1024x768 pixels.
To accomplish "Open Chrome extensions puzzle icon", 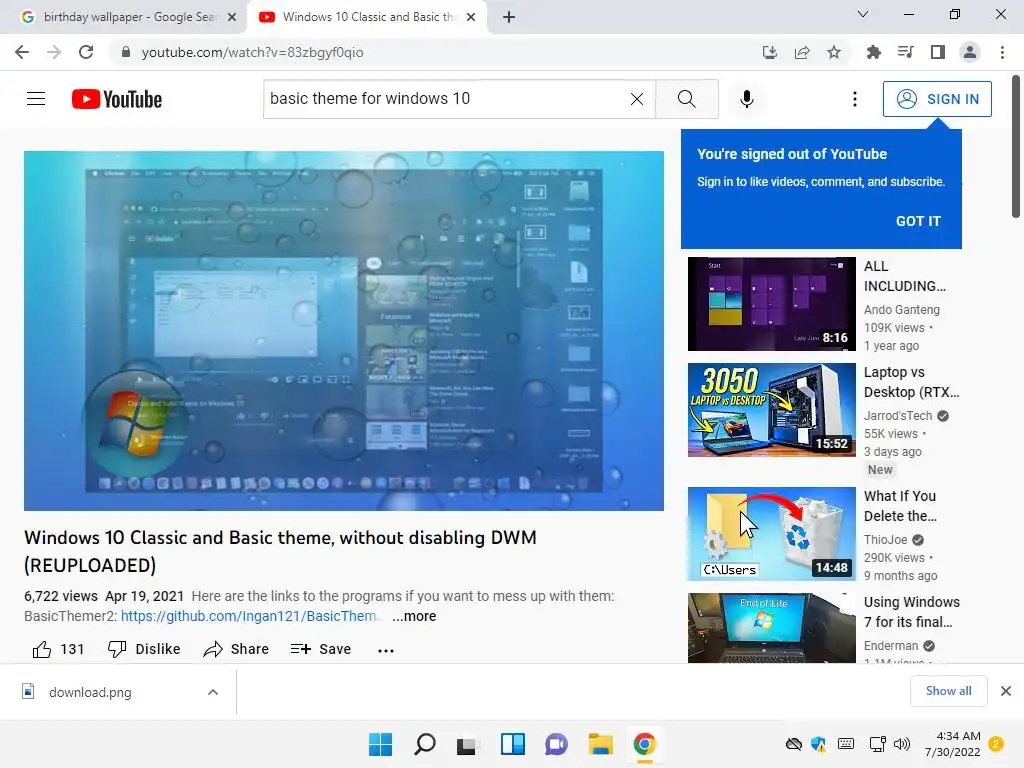I will point(874,52).
